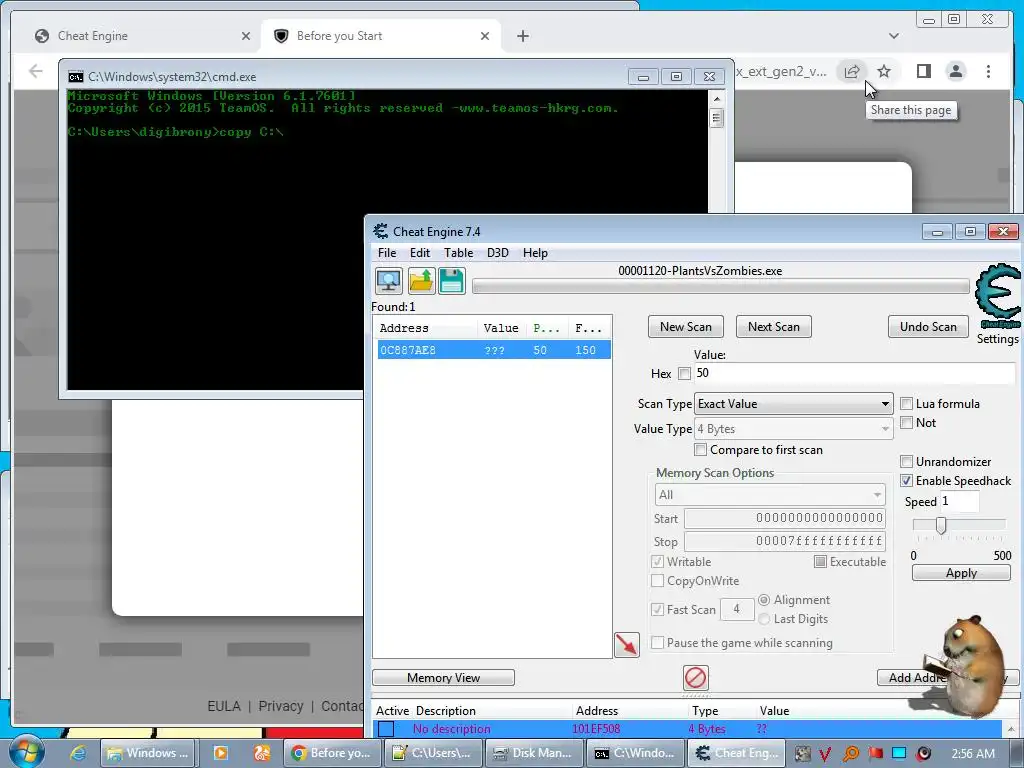Toggle the Hex checkbox
Screen dimensions: 1024x768
click(x=684, y=374)
